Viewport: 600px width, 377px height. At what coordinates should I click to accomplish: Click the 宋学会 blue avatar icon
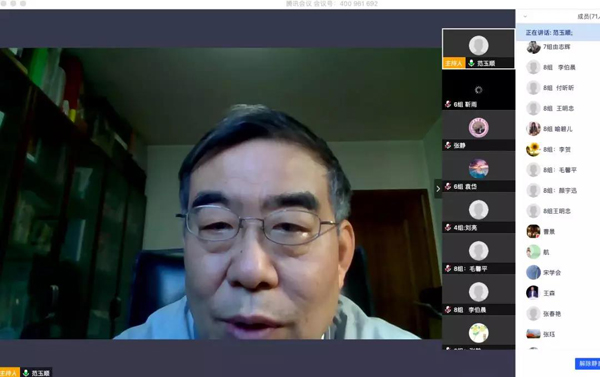[533, 273]
